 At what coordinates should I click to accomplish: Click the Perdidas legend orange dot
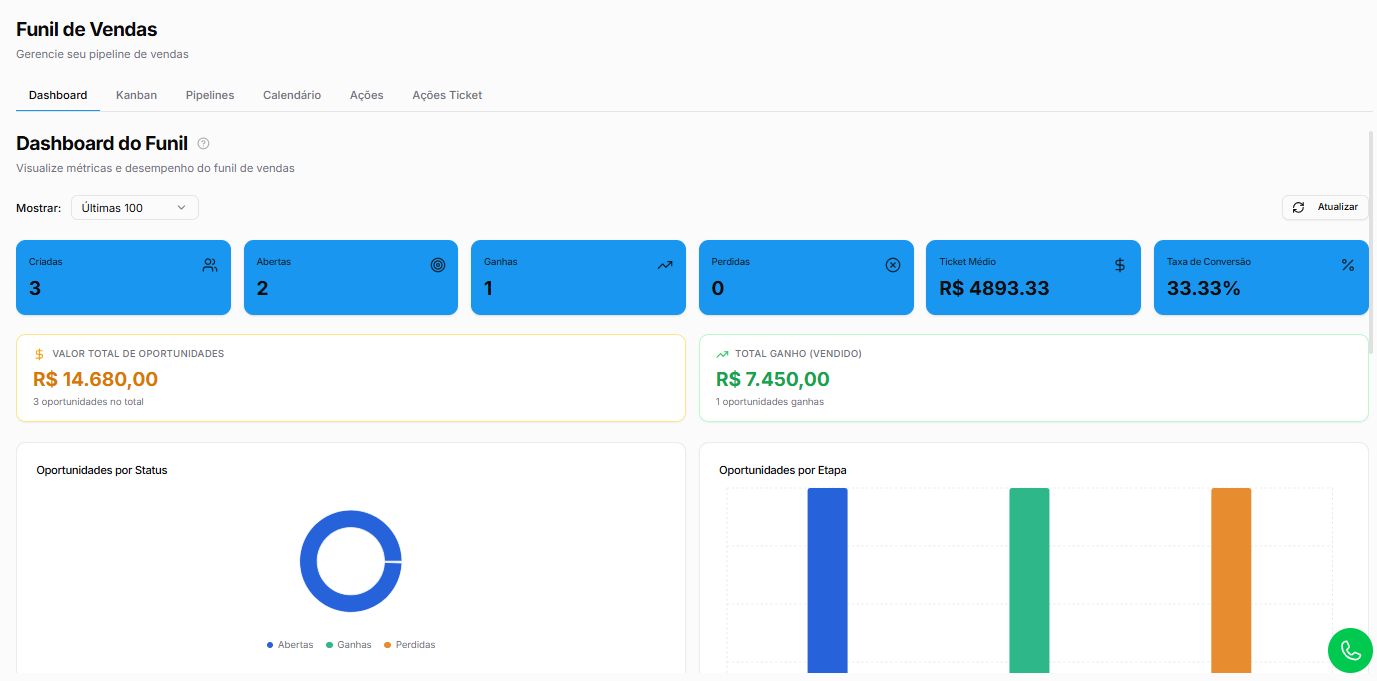(388, 645)
